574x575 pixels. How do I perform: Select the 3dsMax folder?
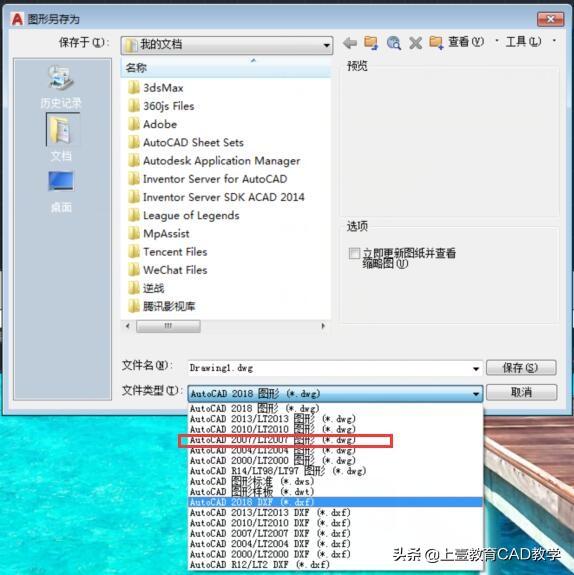click(x=156, y=88)
